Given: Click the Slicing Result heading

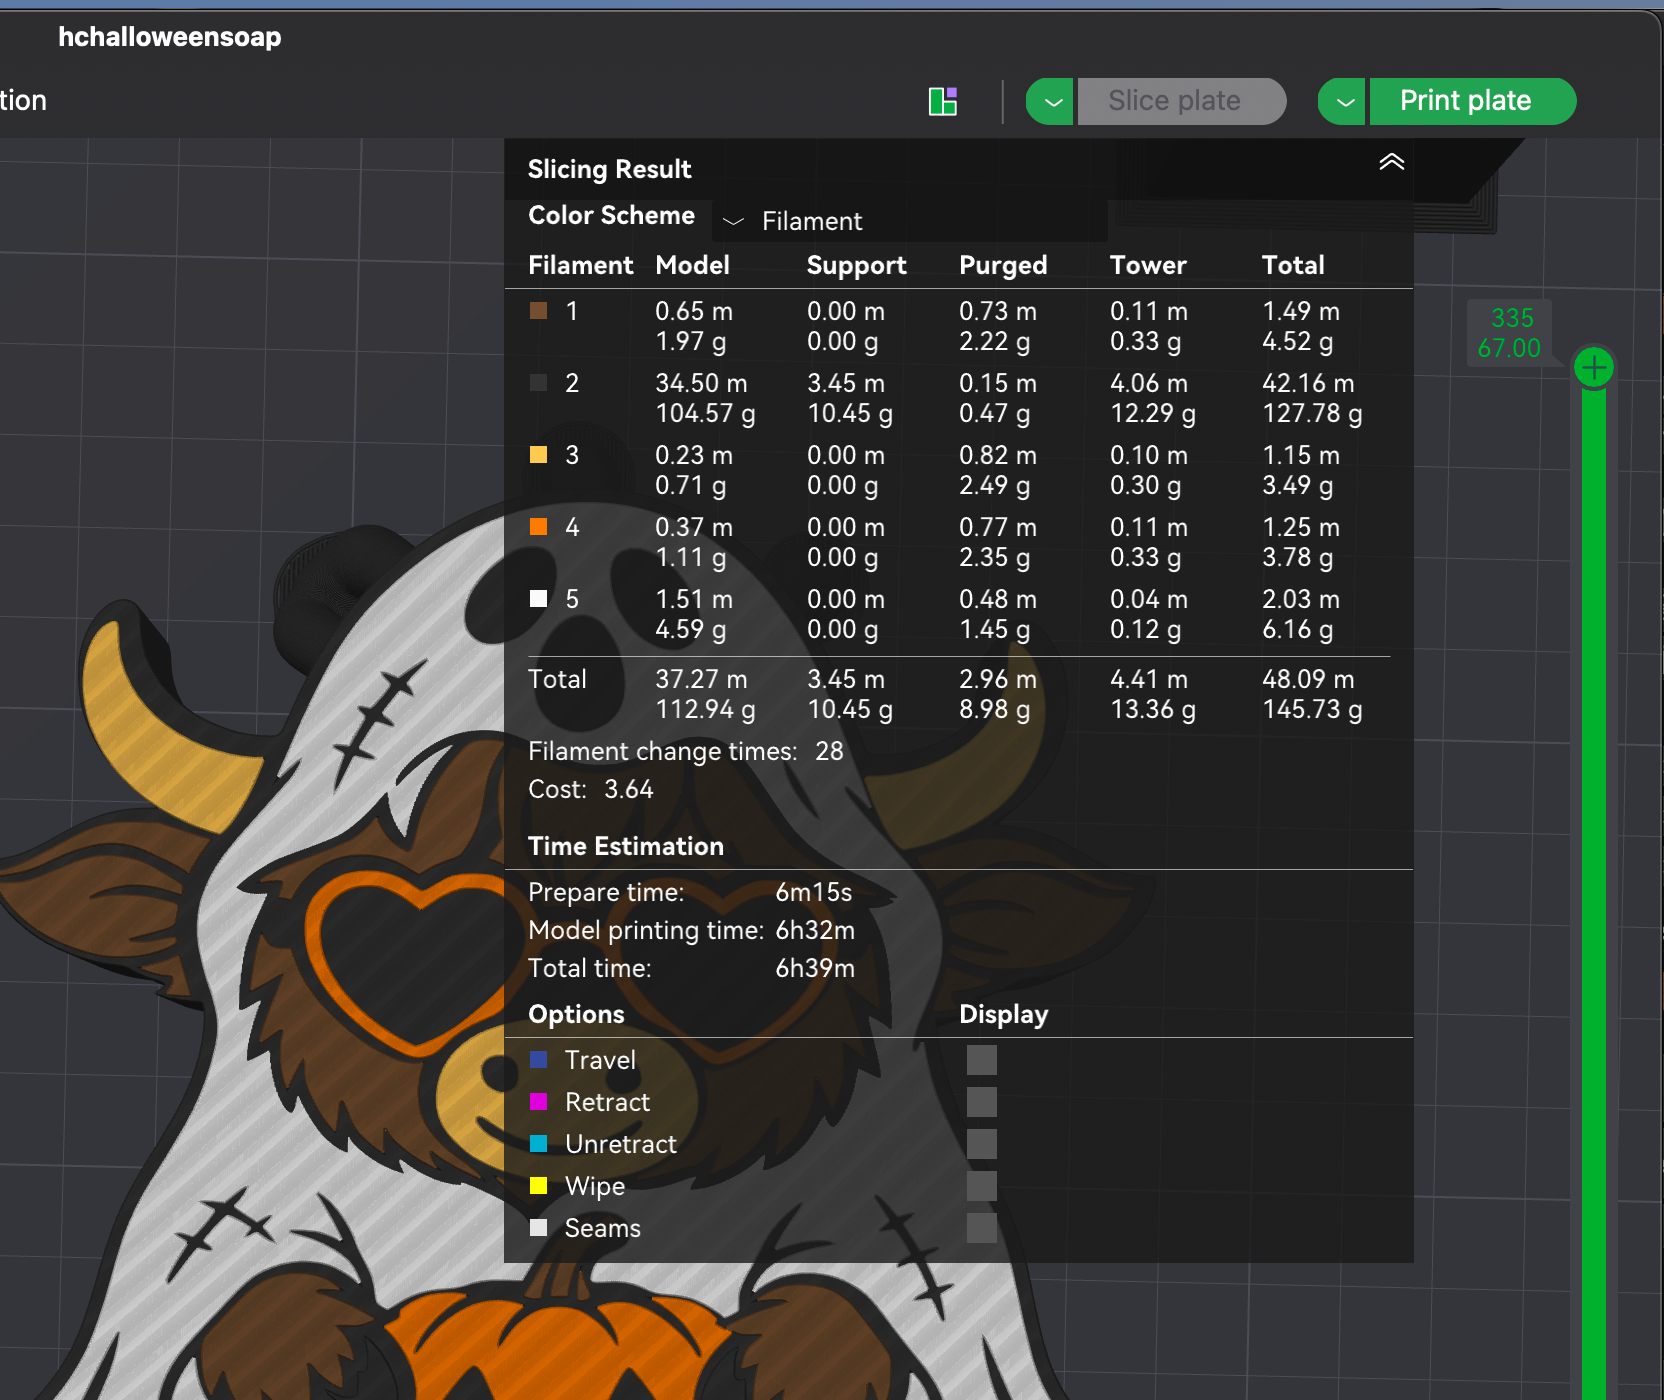Looking at the screenshot, I should 610,169.
